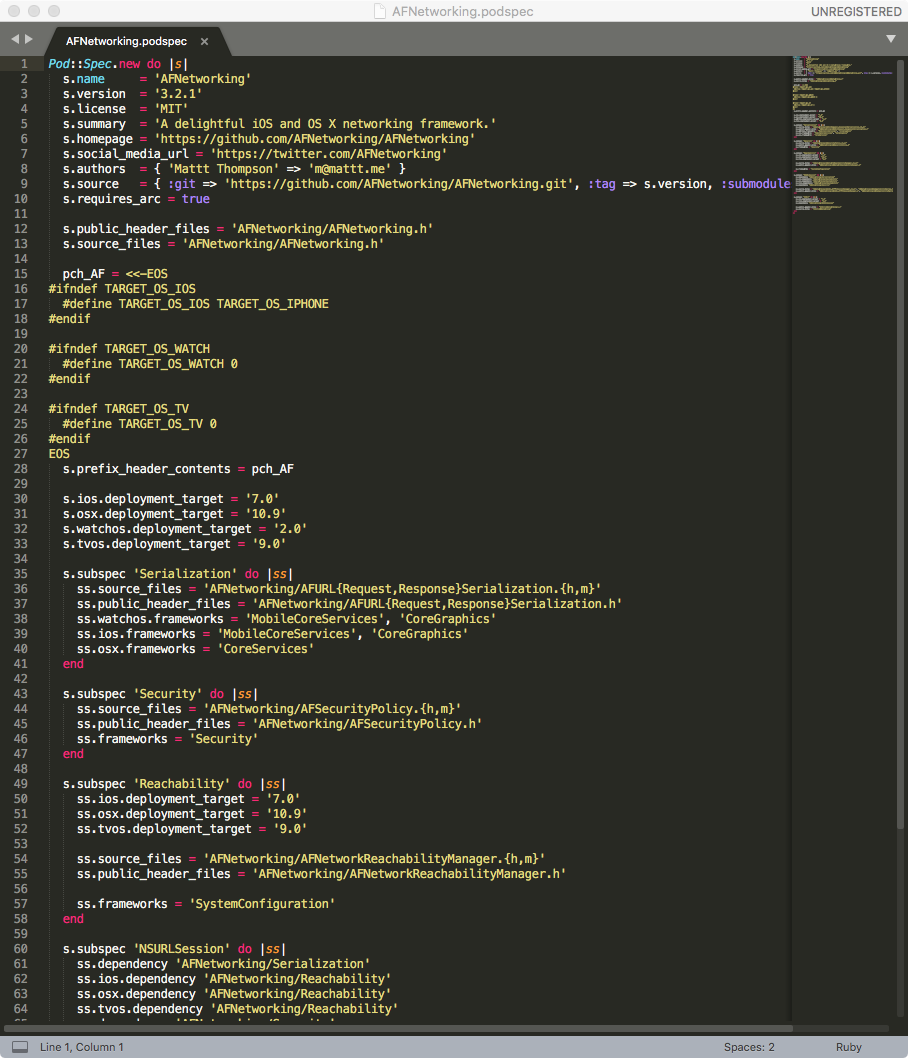Go forward with the right tab arrow
This screenshot has width=908, height=1058.
coord(28,39)
